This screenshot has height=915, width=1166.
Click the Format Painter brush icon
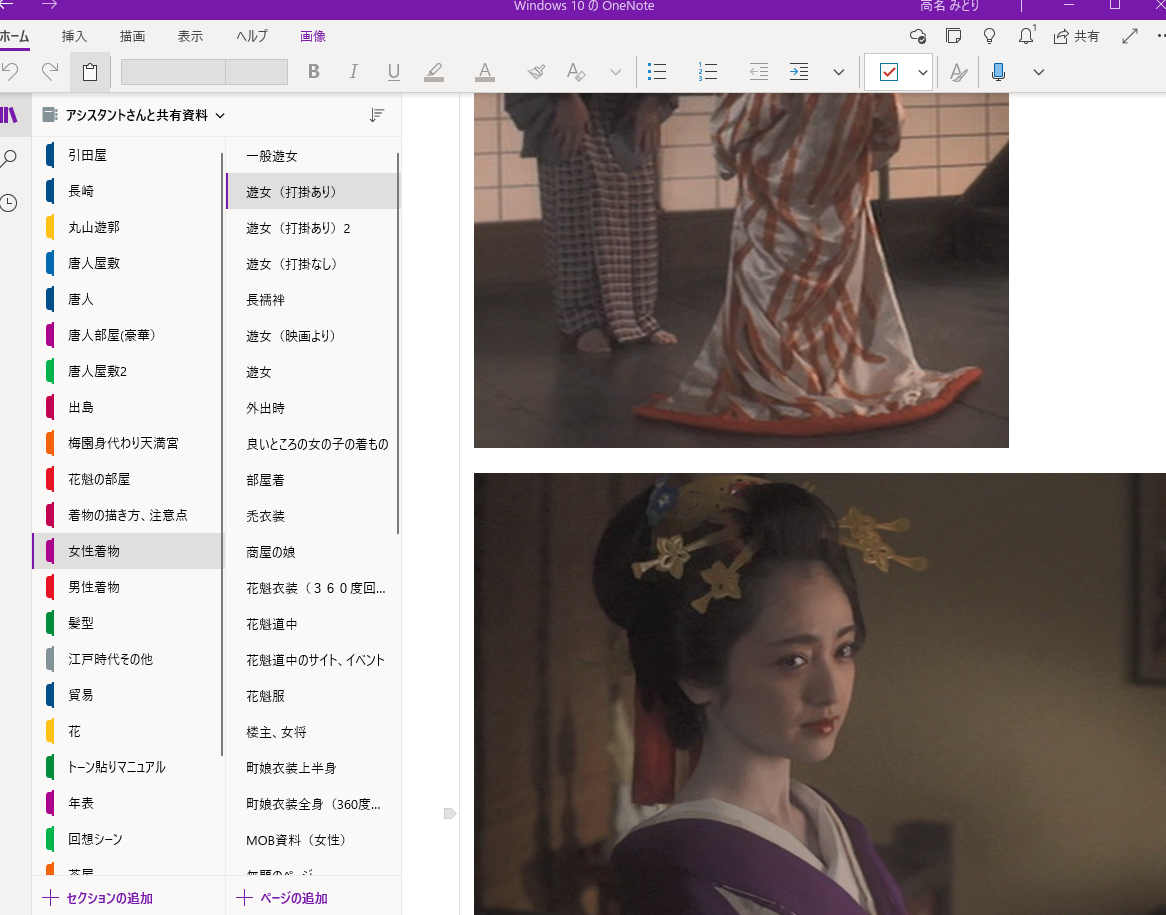(x=536, y=71)
